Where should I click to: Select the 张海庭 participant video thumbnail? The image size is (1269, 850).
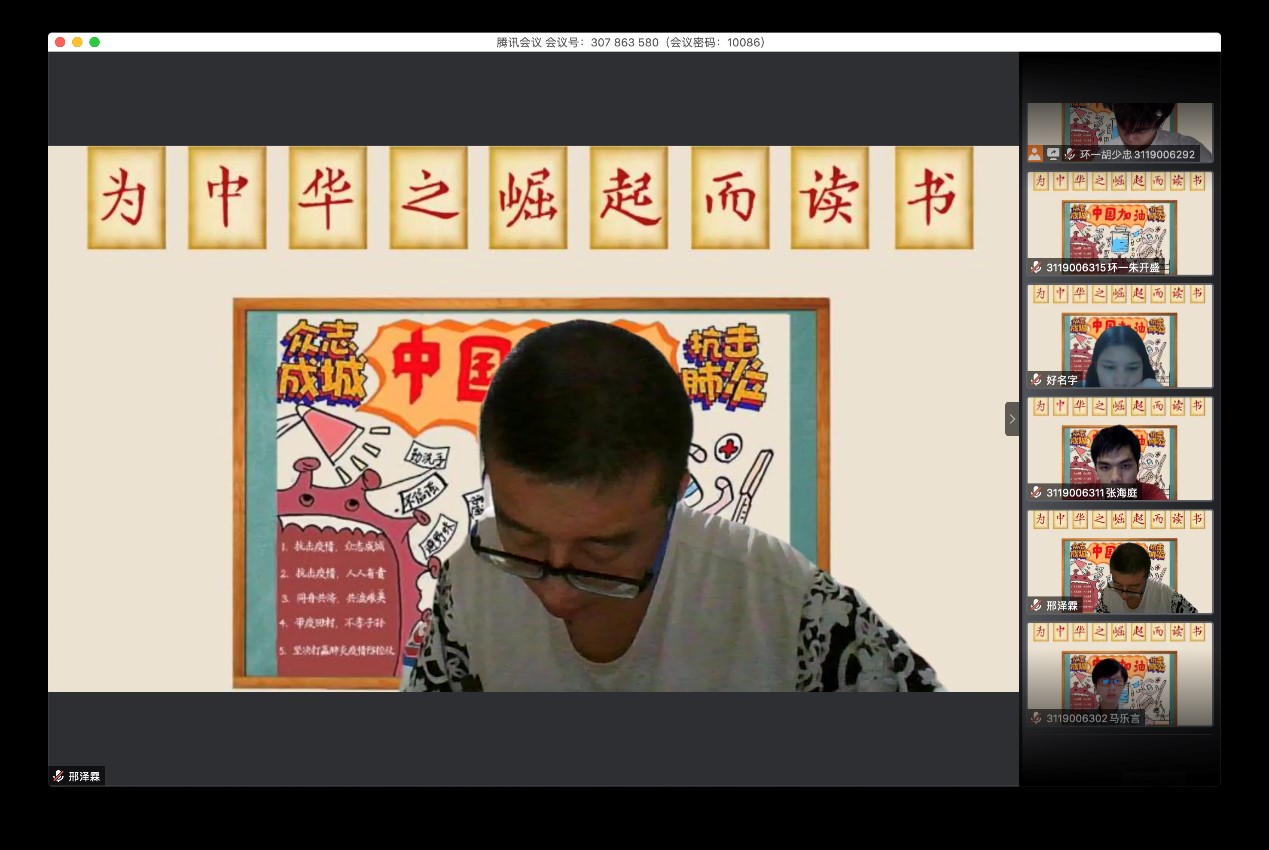(1119, 447)
